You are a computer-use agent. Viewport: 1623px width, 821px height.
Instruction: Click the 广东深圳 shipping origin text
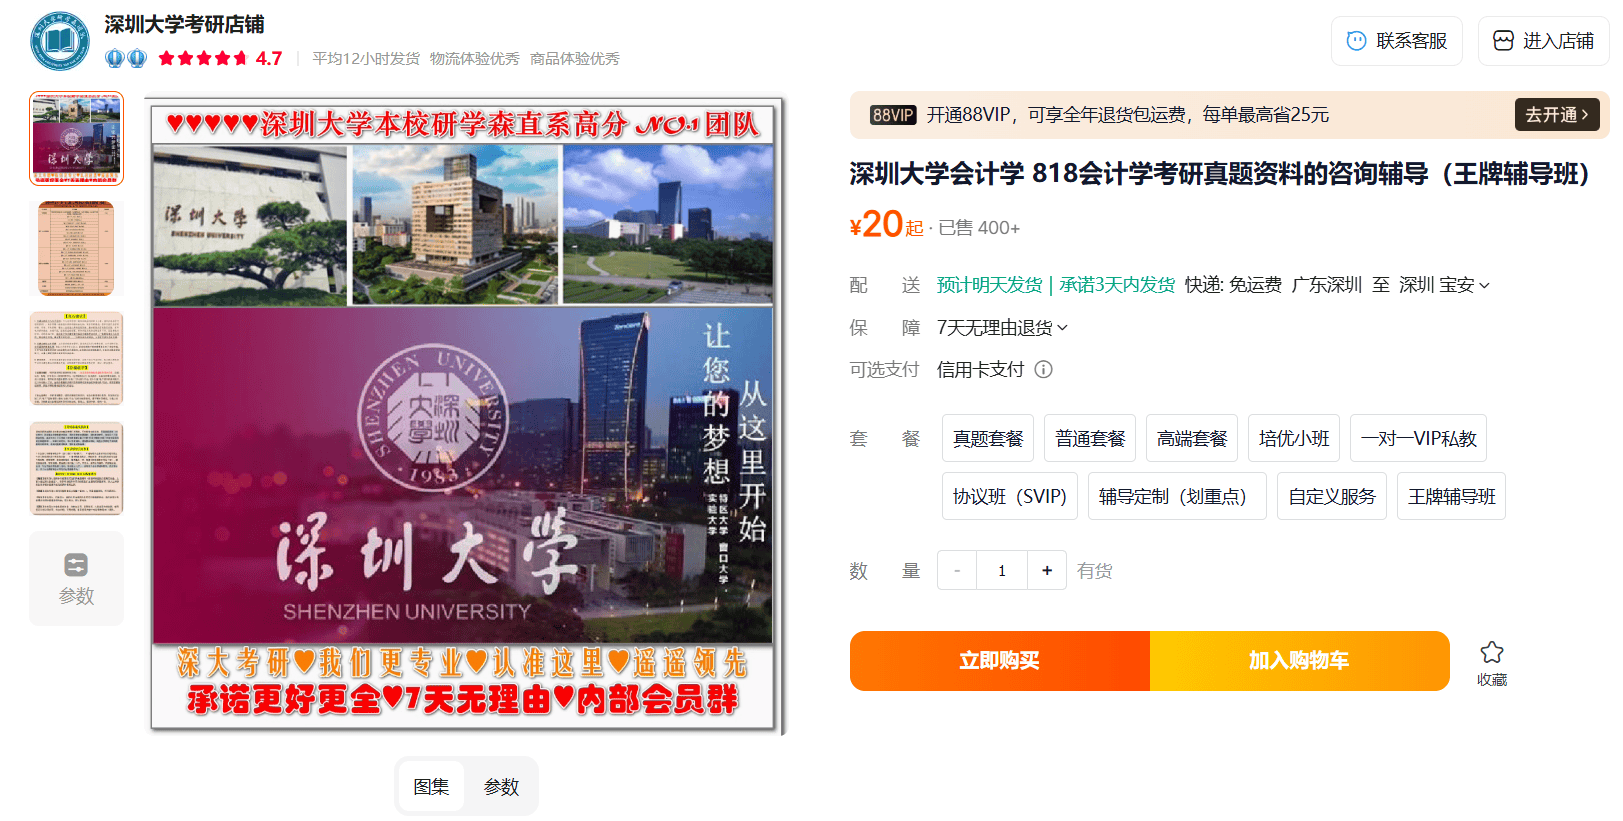click(x=1327, y=285)
